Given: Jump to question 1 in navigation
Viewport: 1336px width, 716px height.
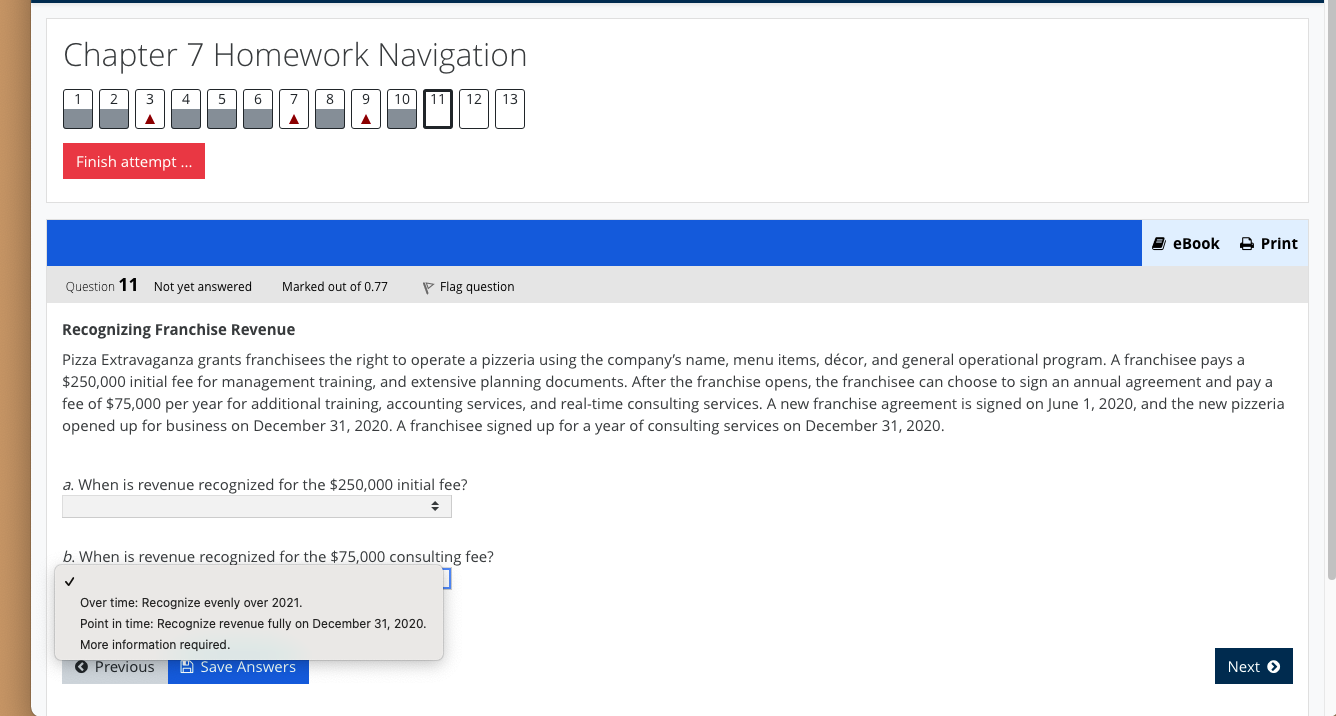Looking at the screenshot, I should point(77,108).
